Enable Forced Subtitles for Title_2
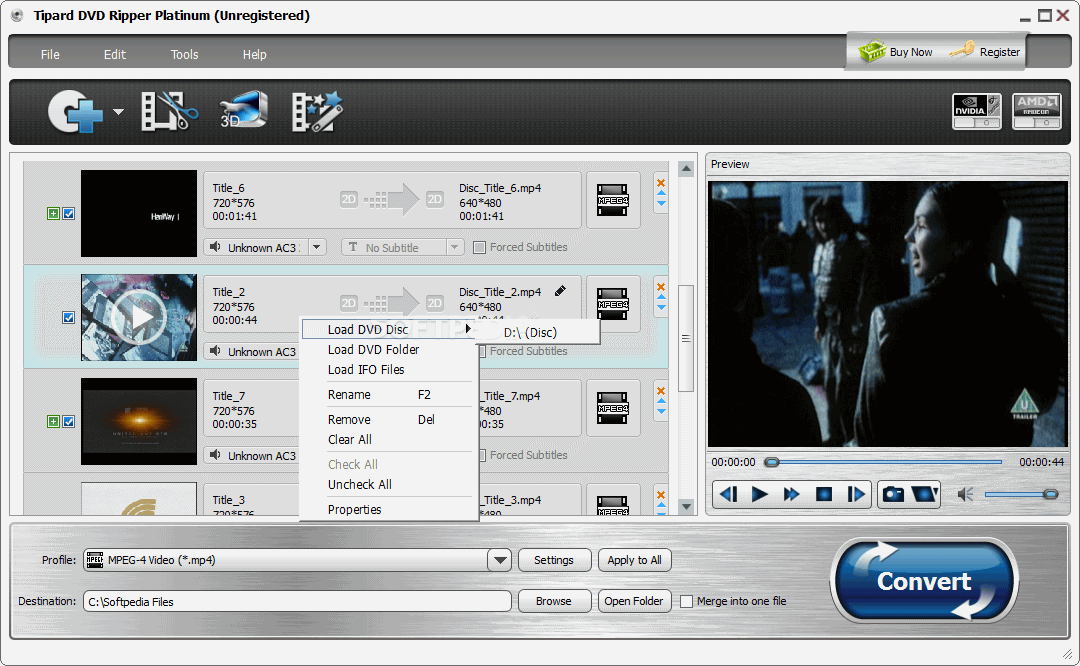 point(483,351)
